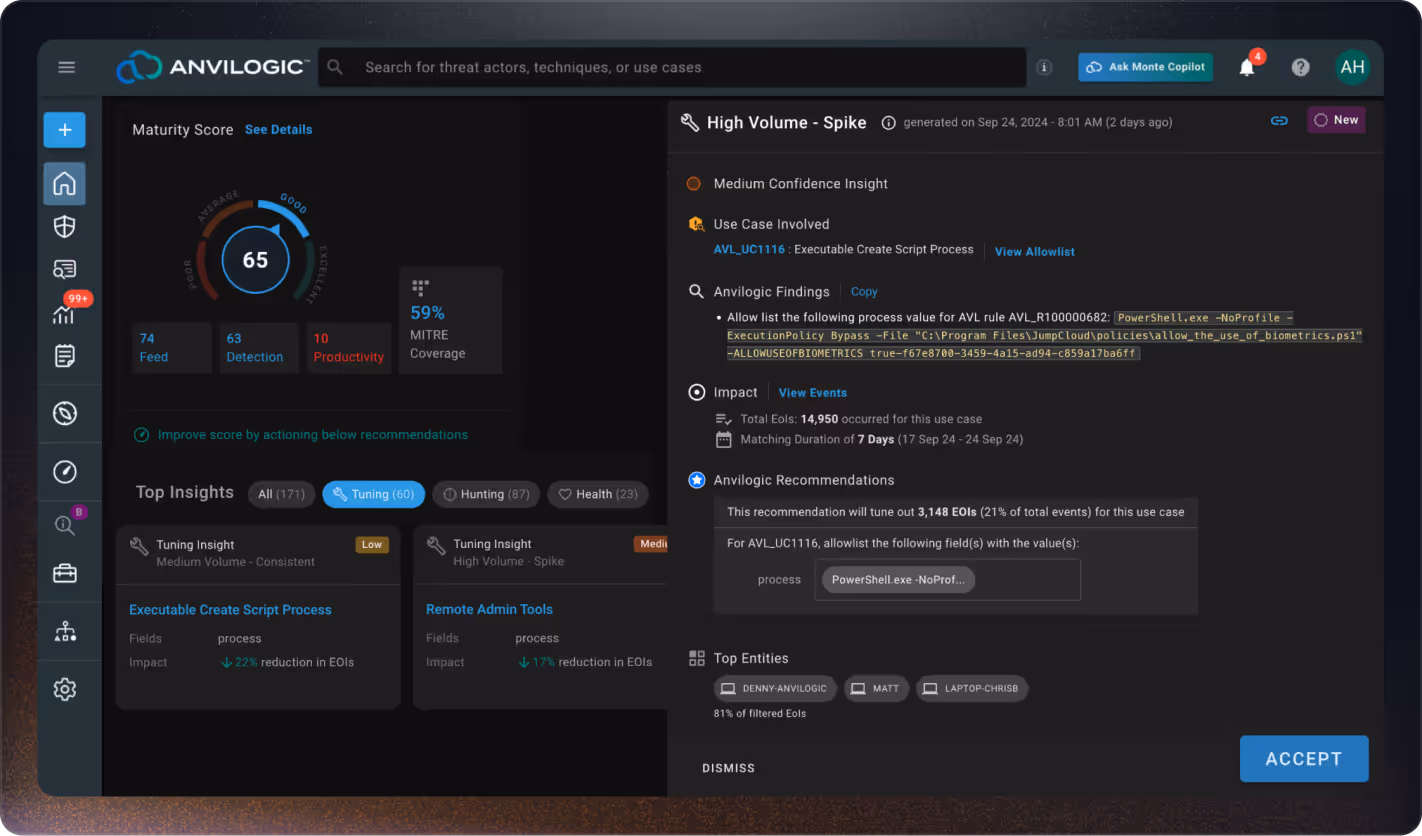Click Copy next to Anvilogic Findings
Viewport: 1422px width, 836px height.
[864, 292]
